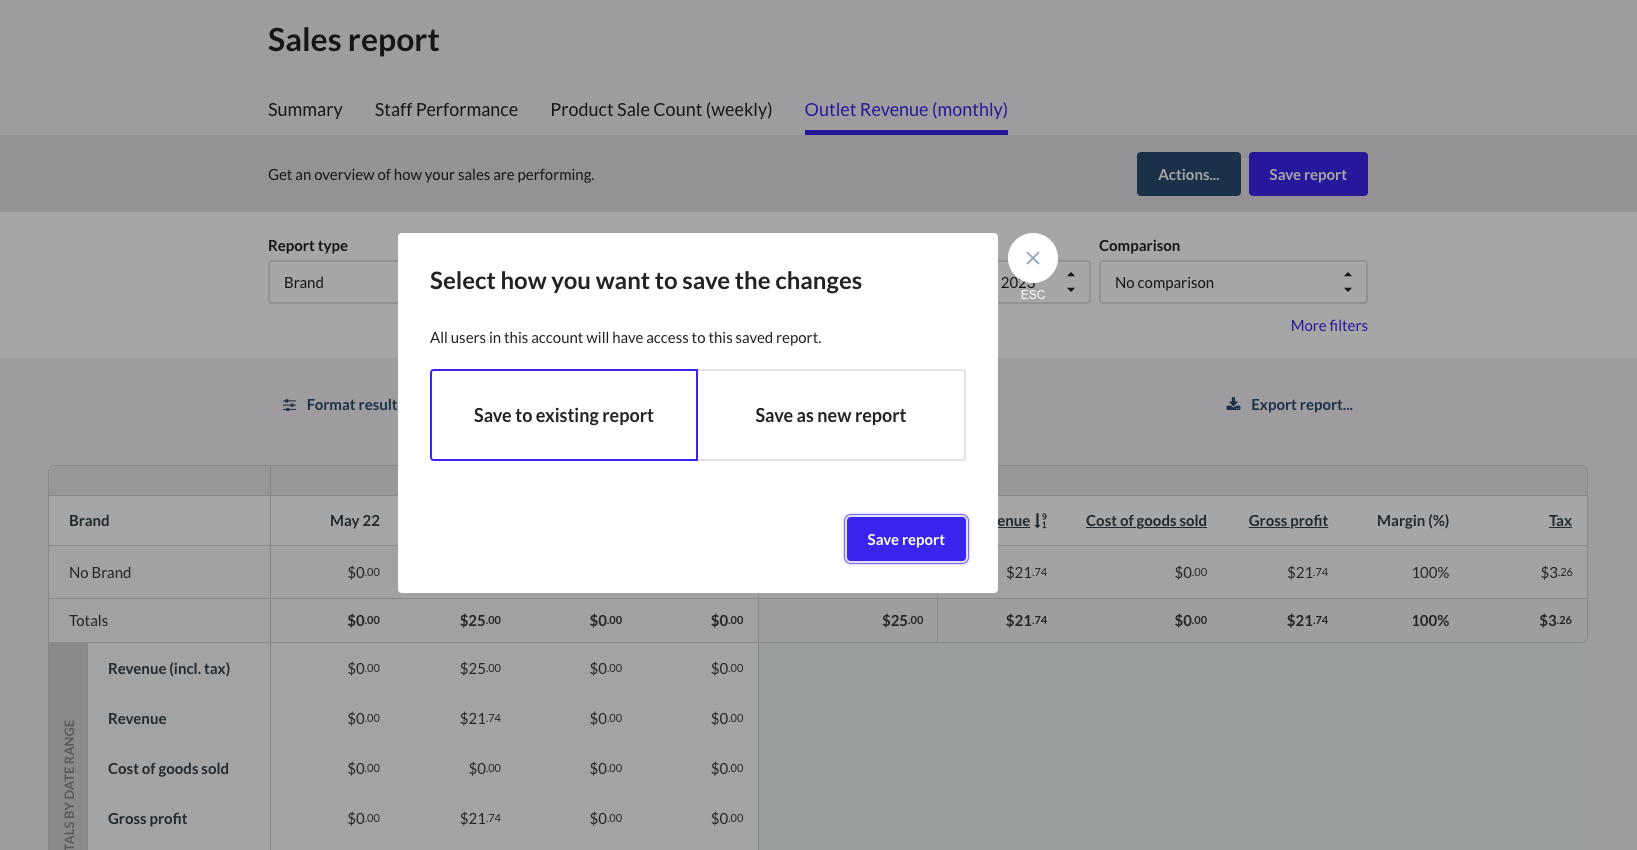Open More filters

1328,325
